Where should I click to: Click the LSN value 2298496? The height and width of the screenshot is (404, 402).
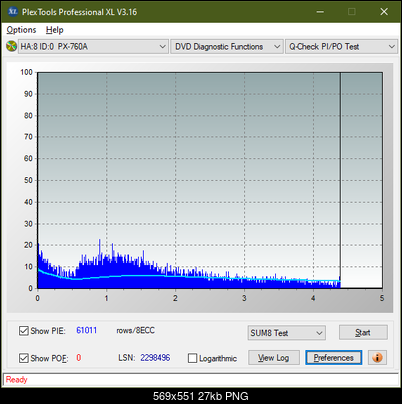[155, 358]
